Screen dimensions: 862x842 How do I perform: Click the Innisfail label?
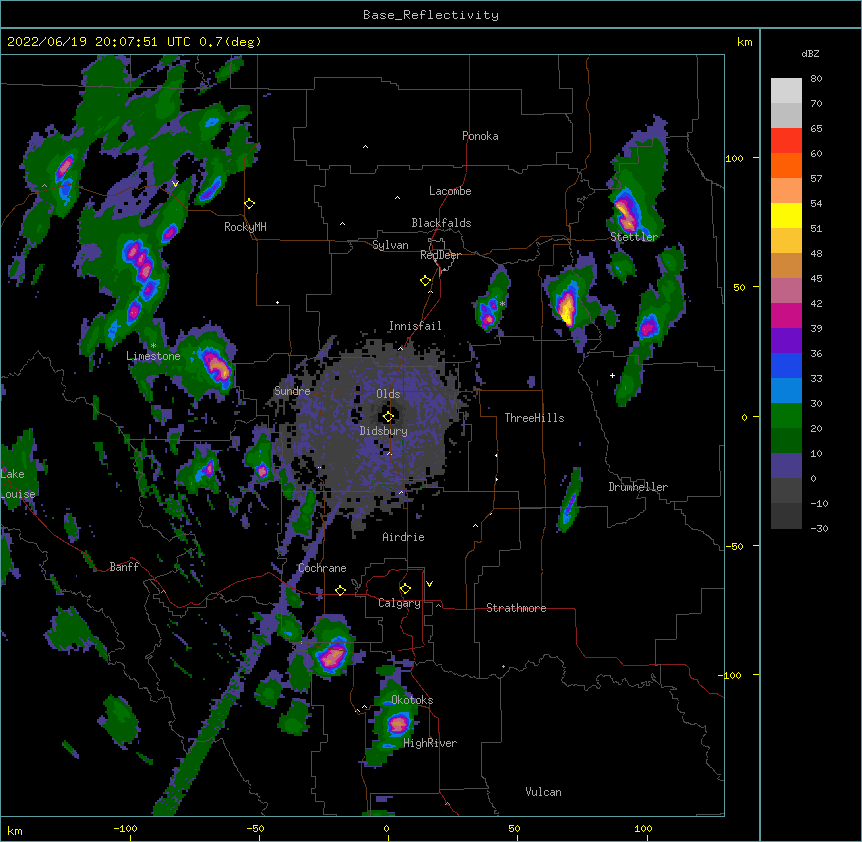(x=415, y=326)
